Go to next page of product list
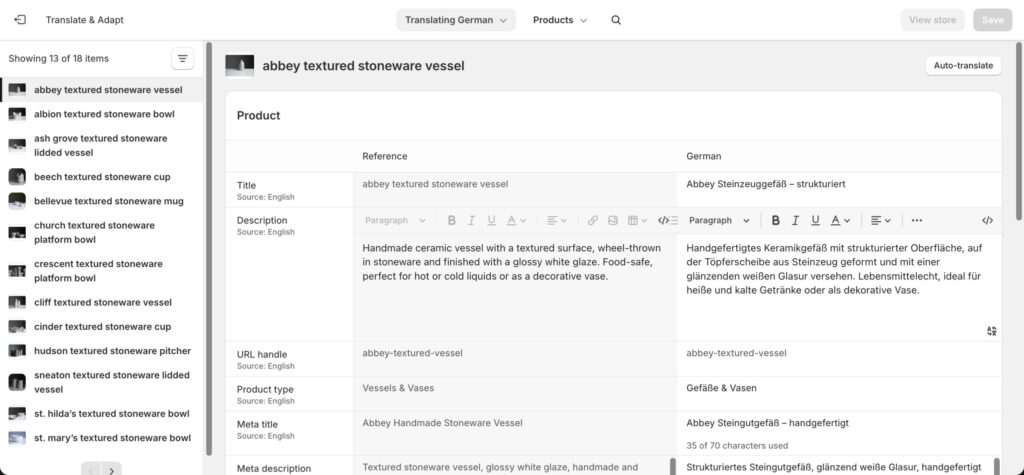Image resolution: width=1024 pixels, height=475 pixels. click(112, 470)
